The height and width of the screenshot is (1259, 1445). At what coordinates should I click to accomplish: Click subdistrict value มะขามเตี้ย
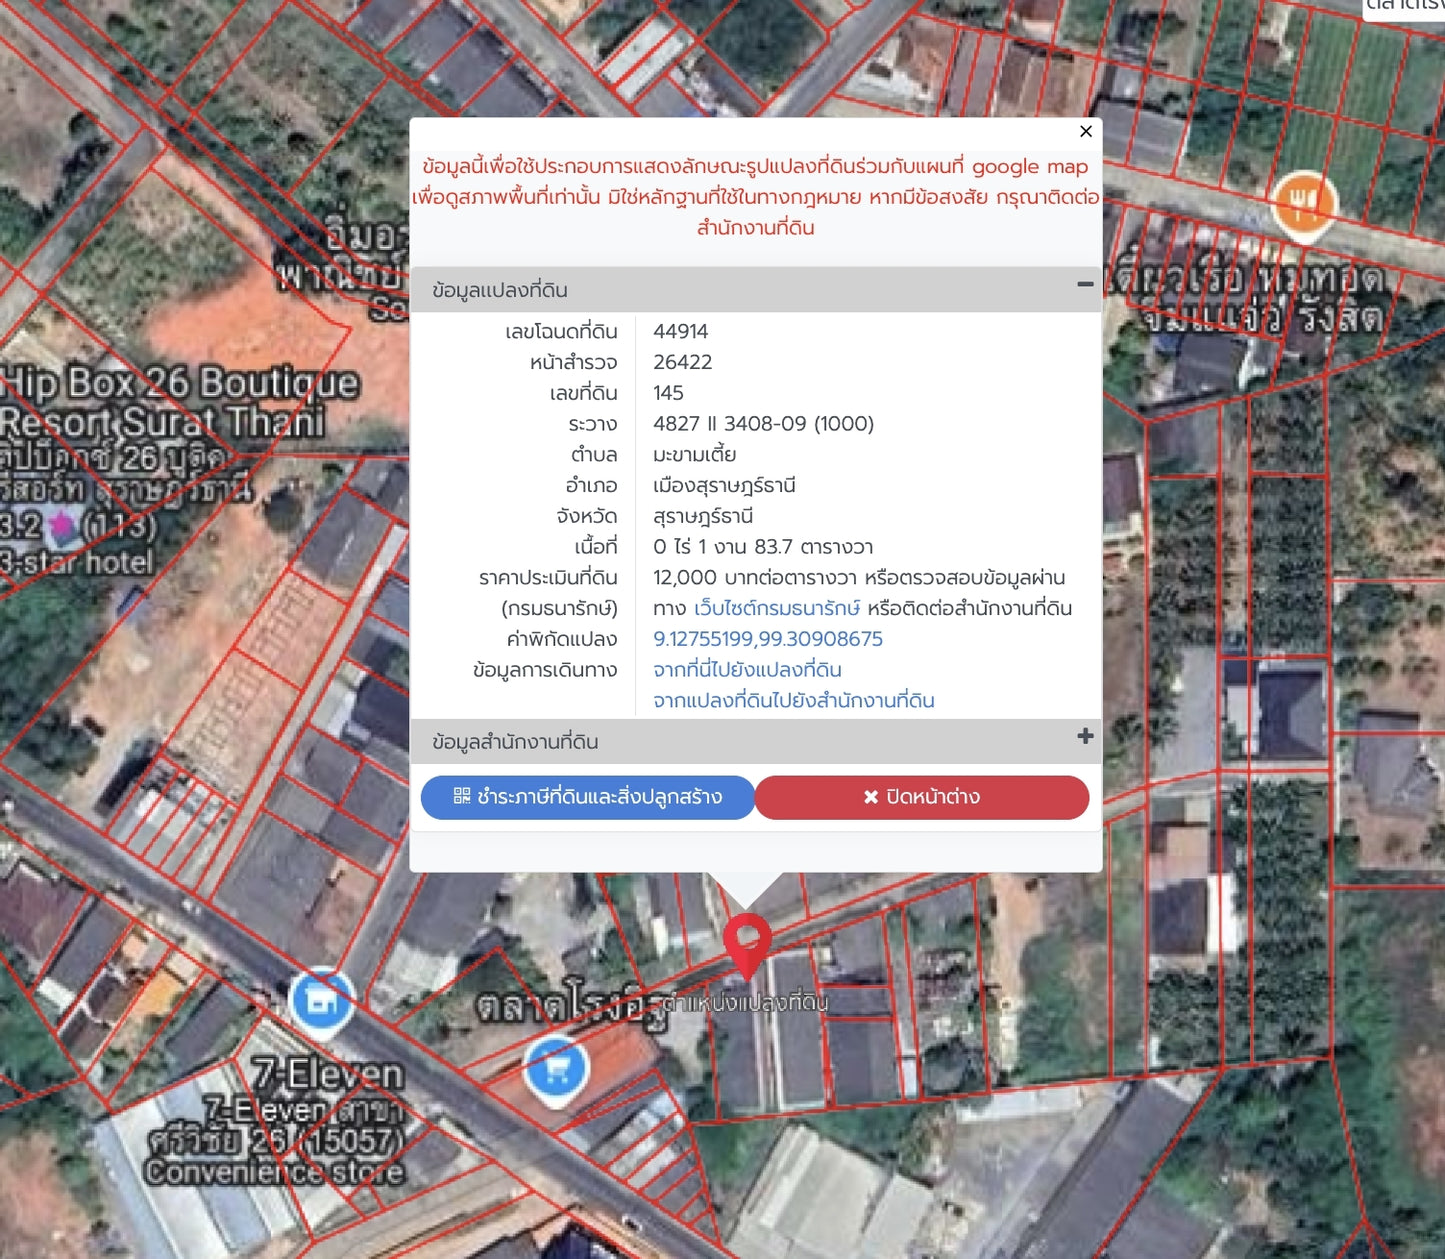pos(695,455)
